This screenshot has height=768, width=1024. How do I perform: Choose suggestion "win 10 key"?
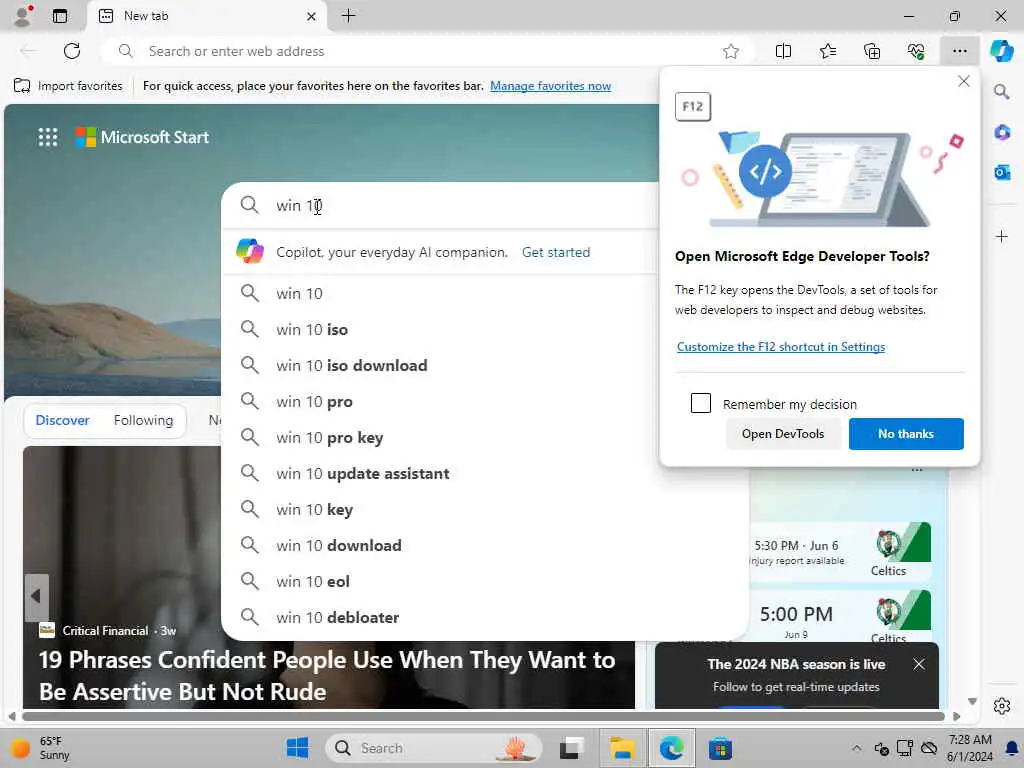coord(485,509)
